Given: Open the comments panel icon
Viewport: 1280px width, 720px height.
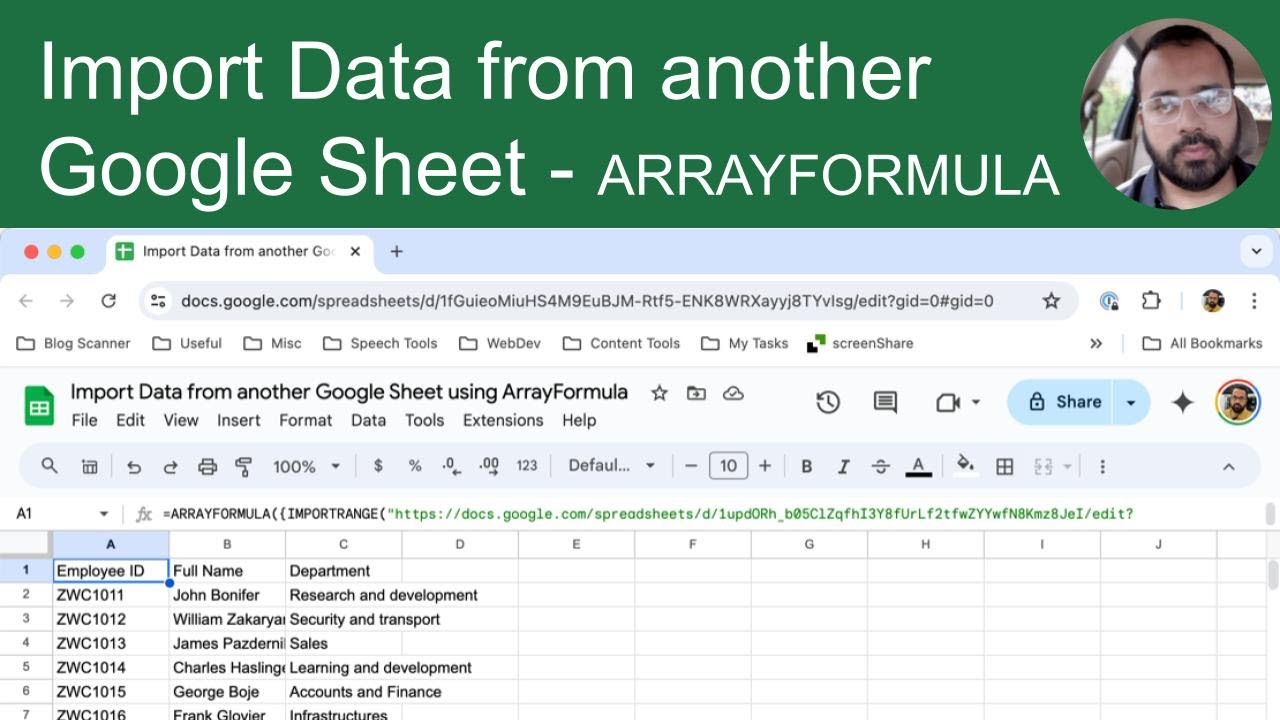Looking at the screenshot, I should (x=885, y=402).
